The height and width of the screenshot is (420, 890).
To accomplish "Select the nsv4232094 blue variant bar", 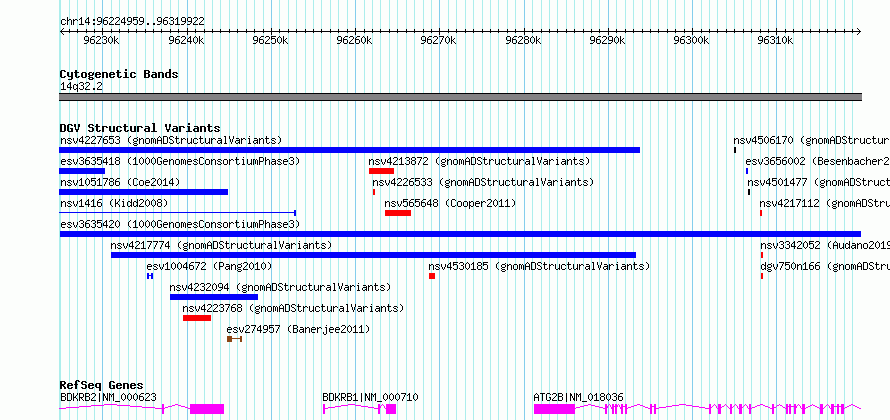I will tap(214, 297).
